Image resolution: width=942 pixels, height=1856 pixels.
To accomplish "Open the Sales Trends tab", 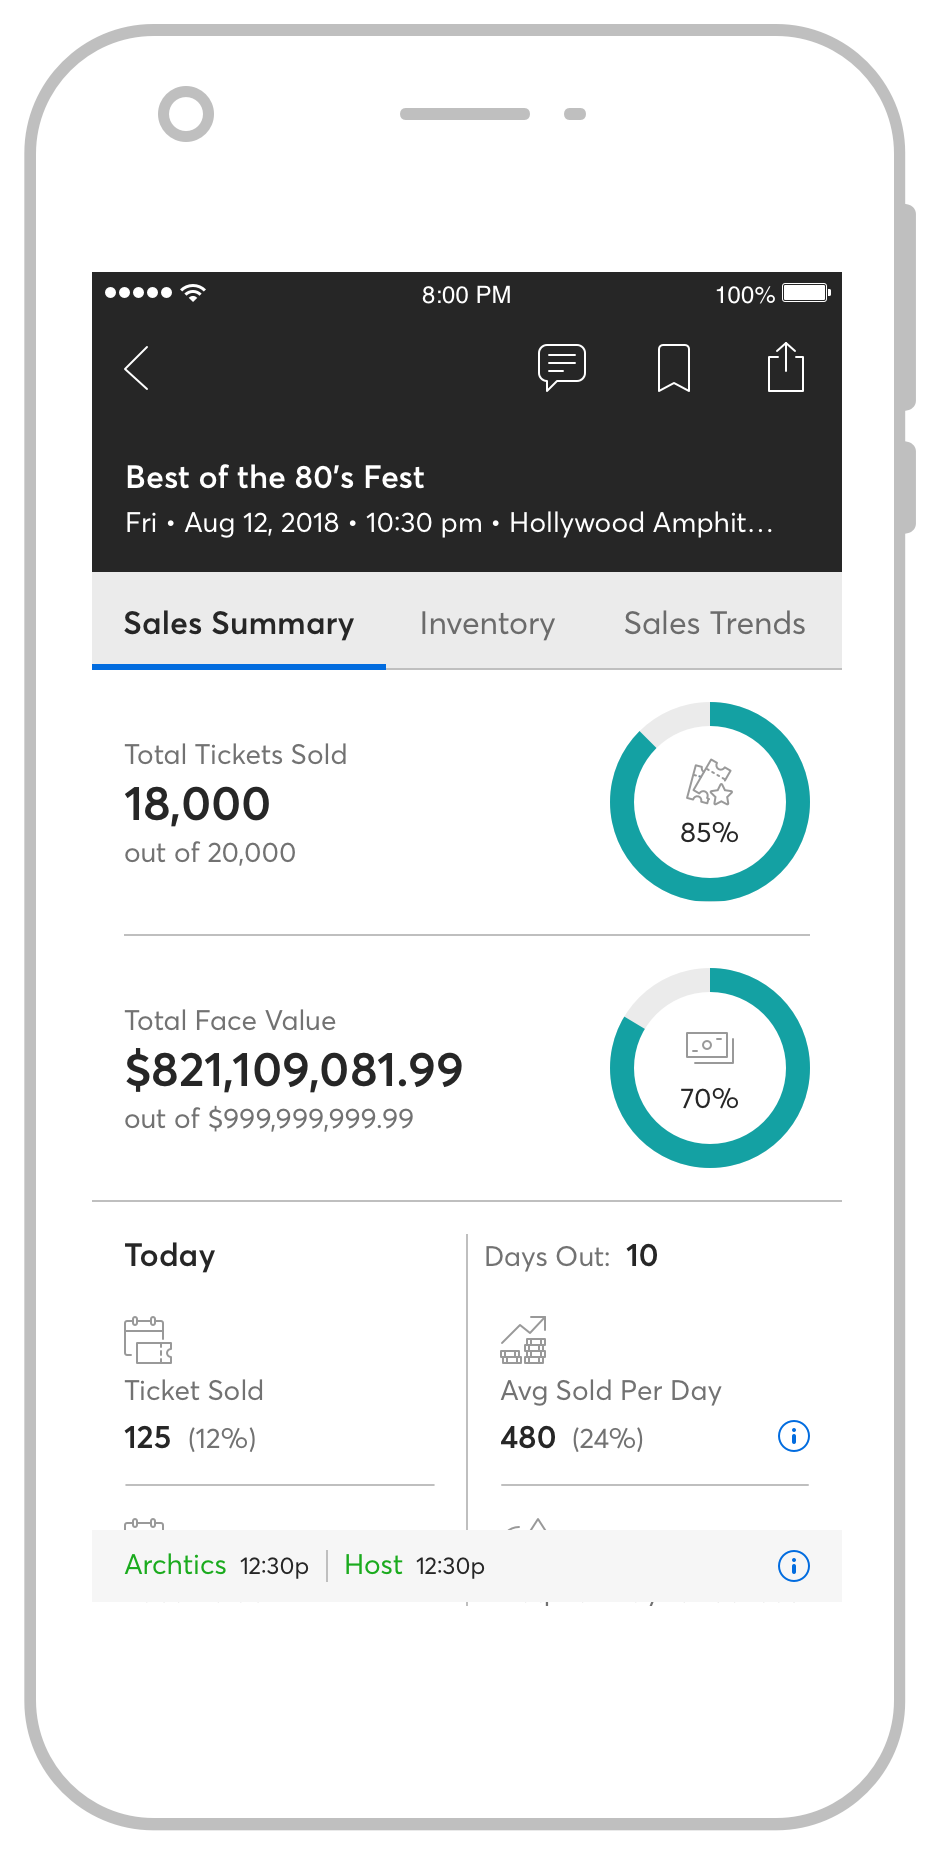I will click(714, 624).
